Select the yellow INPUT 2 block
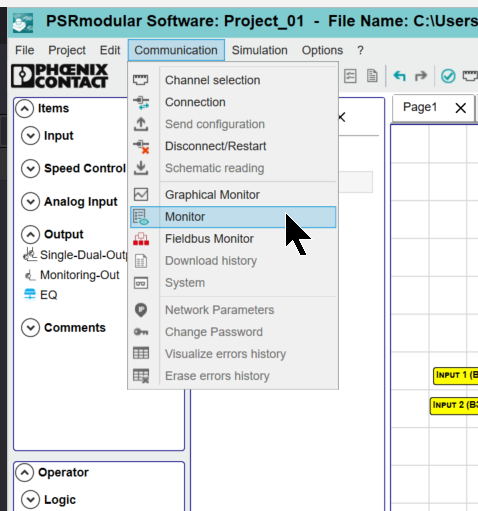 454,405
